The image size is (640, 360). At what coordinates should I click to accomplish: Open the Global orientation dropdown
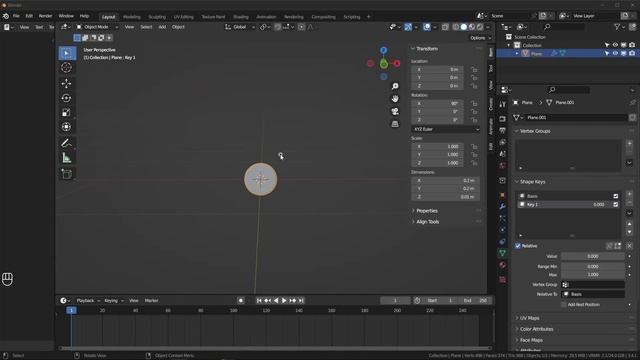[240, 27]
